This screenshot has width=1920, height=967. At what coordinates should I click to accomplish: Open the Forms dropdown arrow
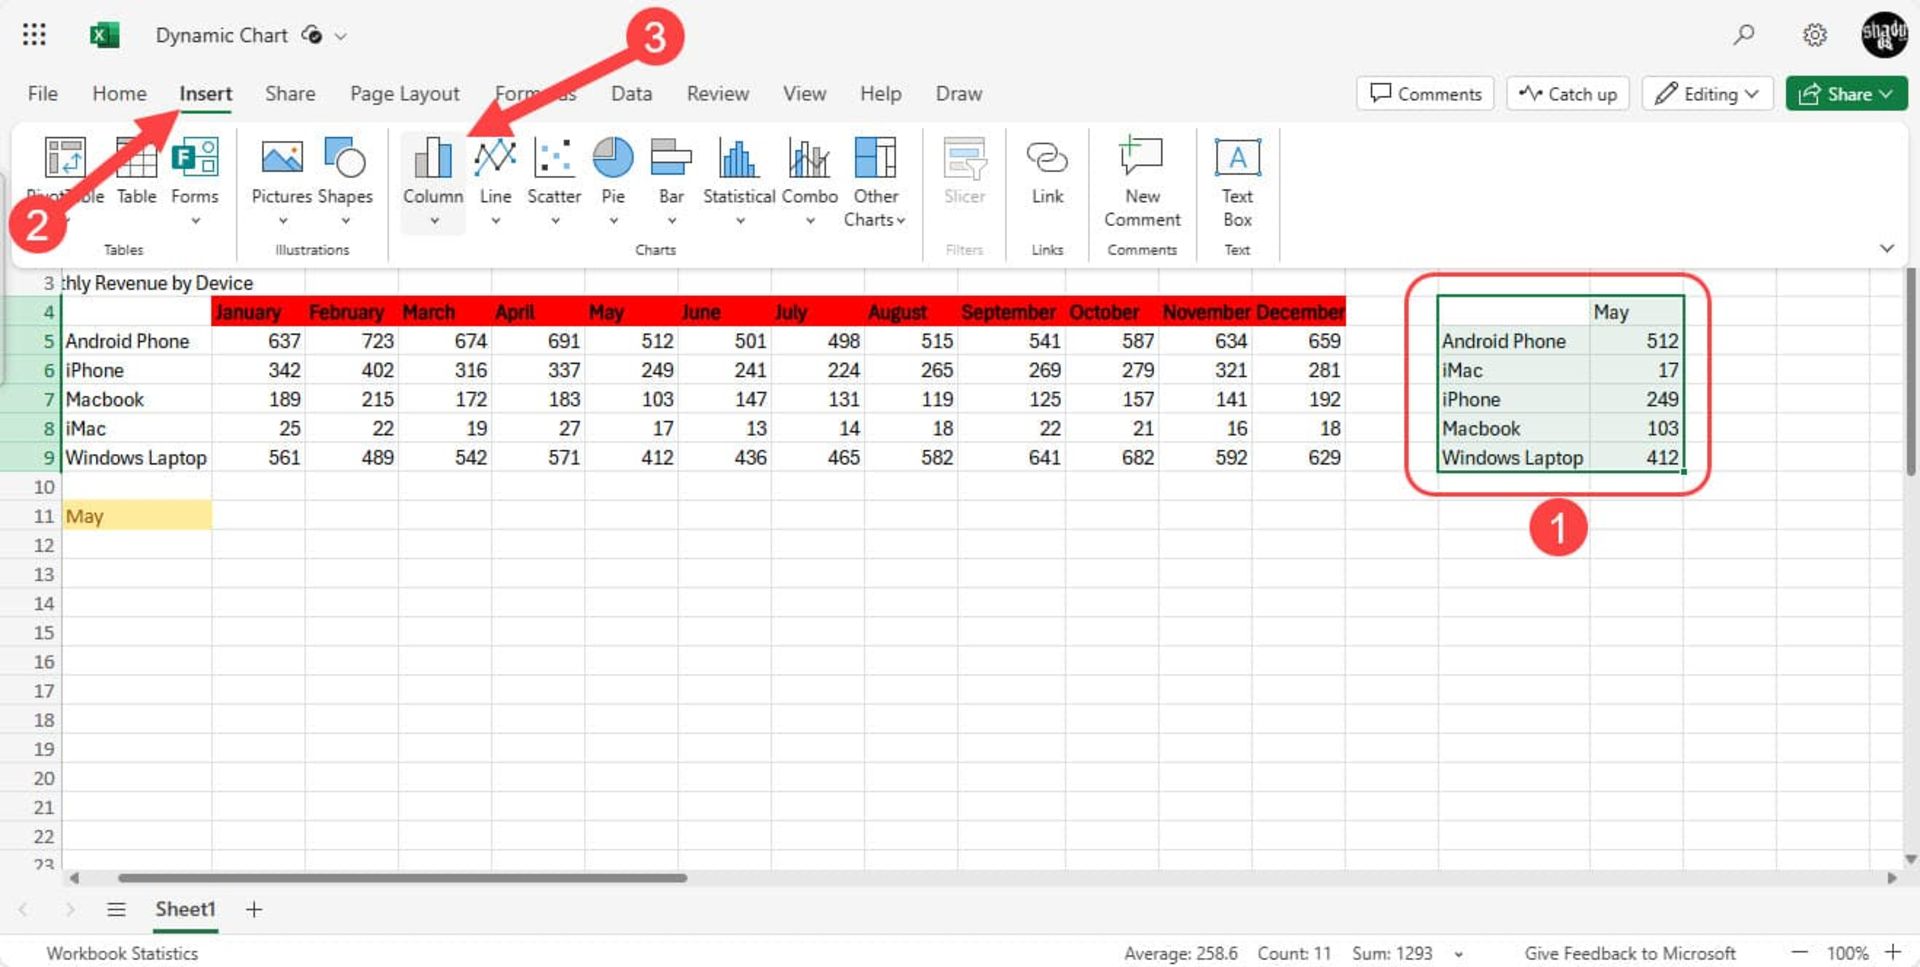coord(195,221)
